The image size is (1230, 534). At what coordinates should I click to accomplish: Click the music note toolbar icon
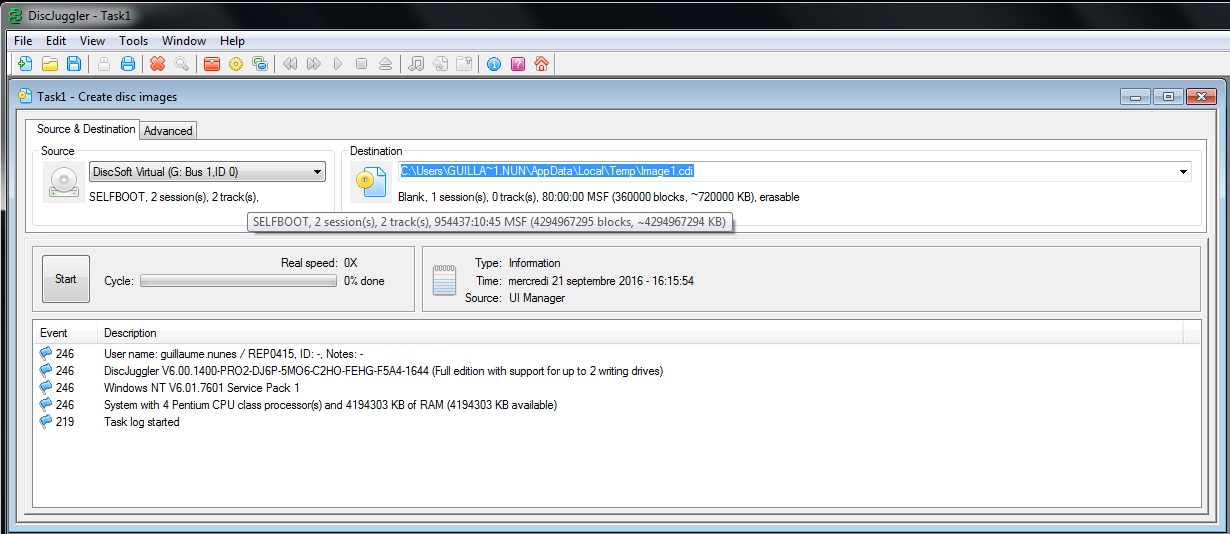[416, 64]
